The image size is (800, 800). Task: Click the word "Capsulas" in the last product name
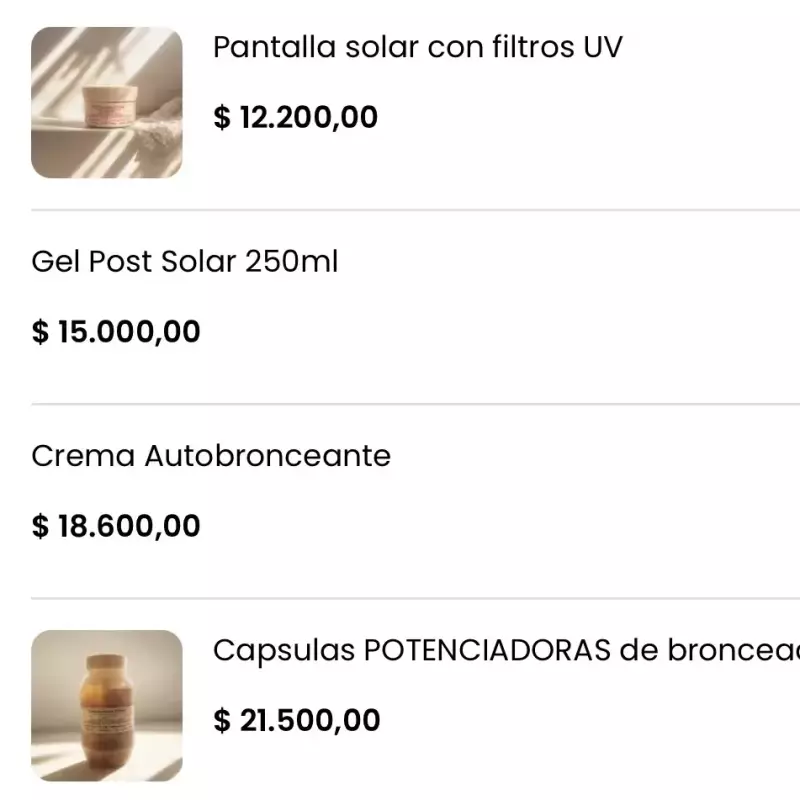pyautogui.click(x=284, y=651)
